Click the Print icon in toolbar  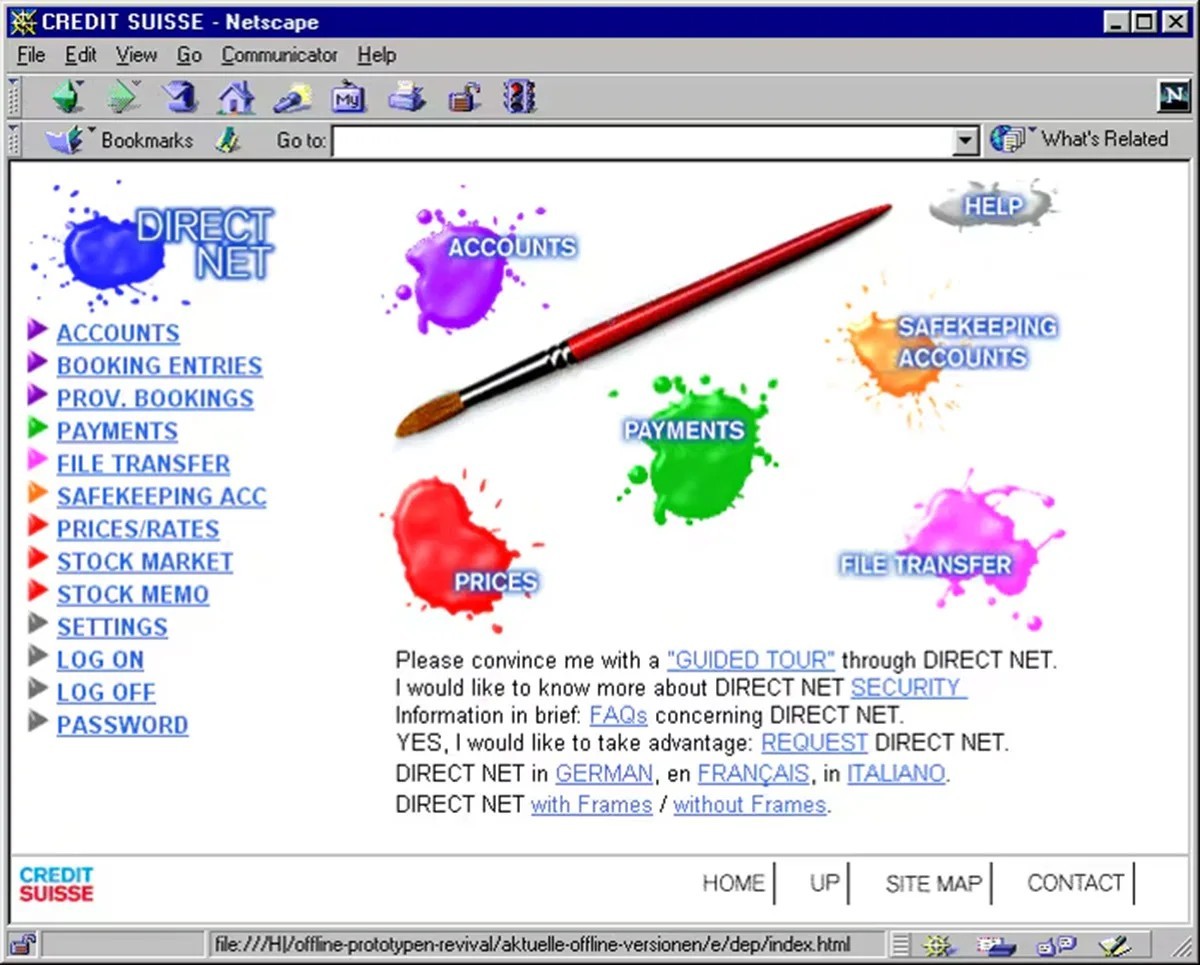(x=407, y=97)
